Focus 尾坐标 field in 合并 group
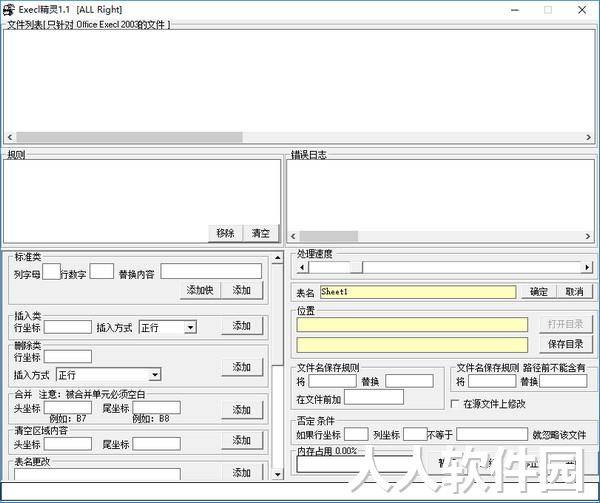The image size is (600, 503). 157,407
